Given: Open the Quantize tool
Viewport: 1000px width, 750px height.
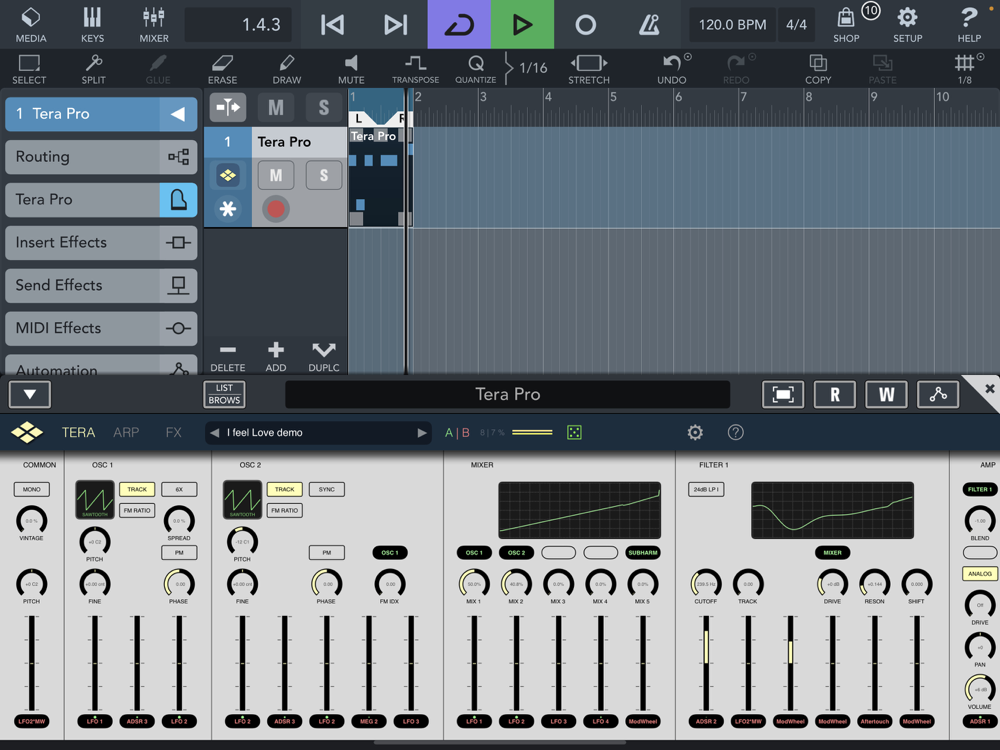Looking at the screenshot, I should pyautogui.click(x=475, y=68).
